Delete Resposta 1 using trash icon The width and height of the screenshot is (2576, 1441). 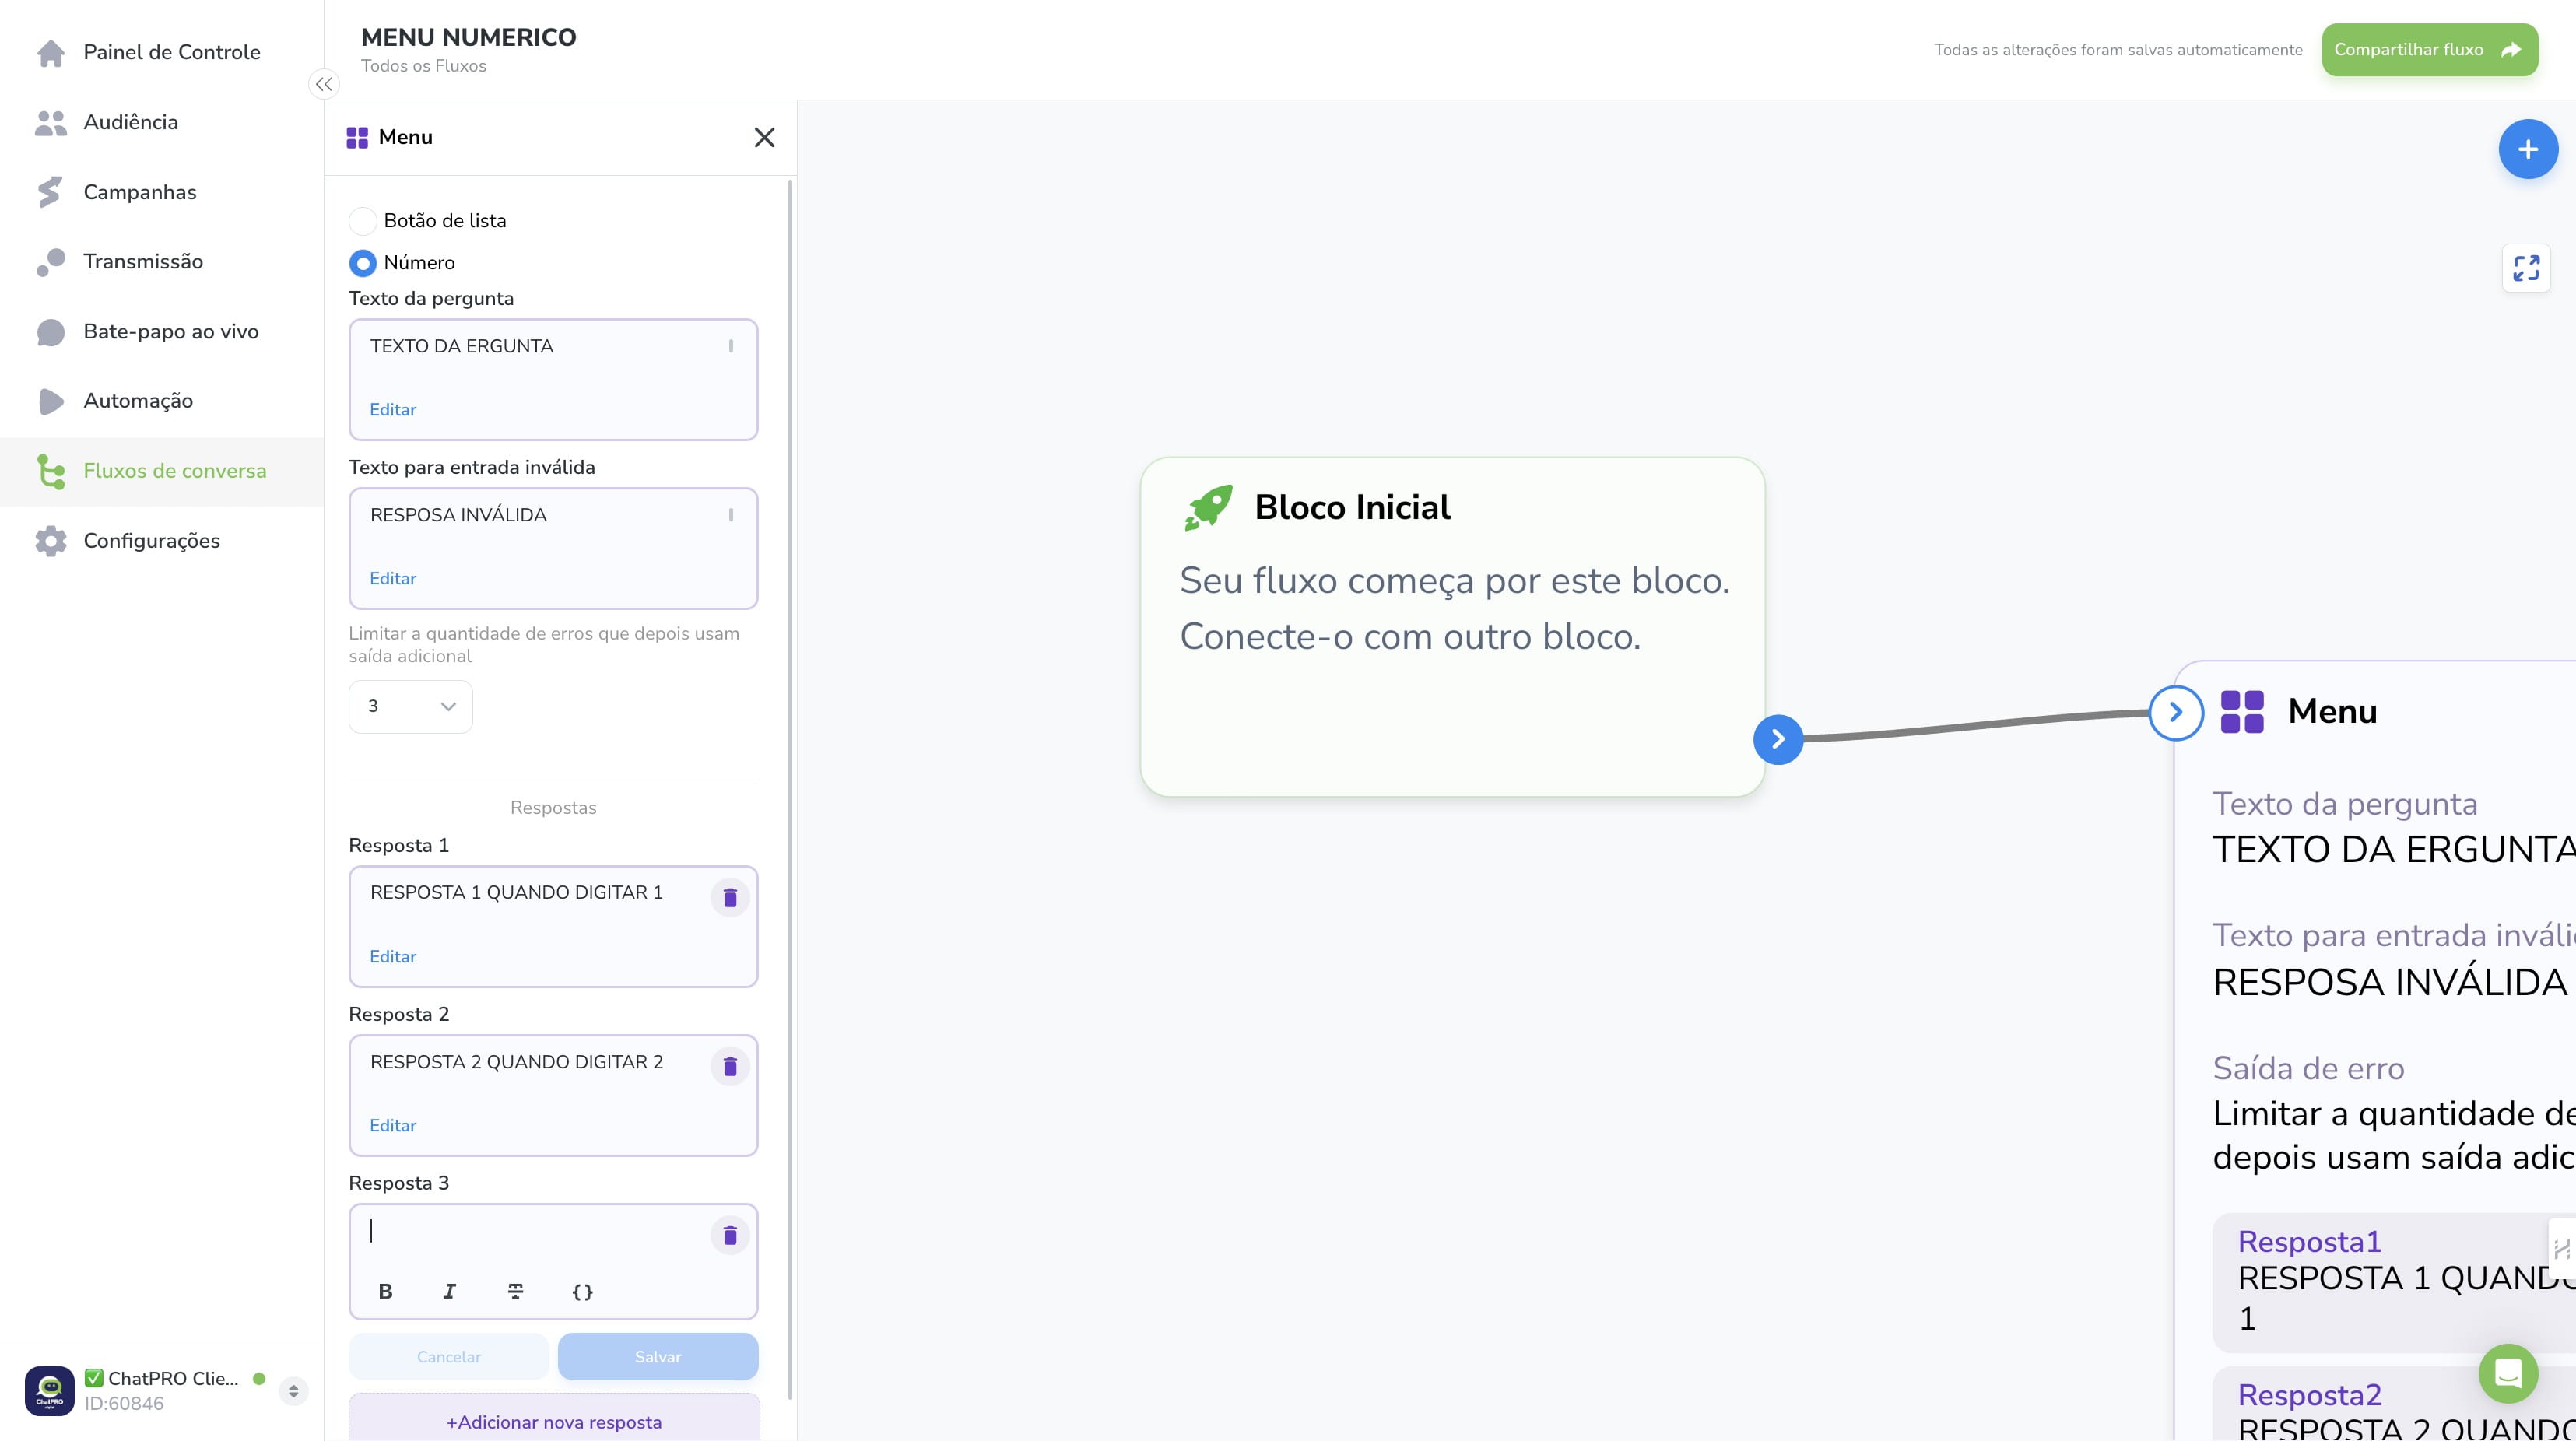[x=730, y=897]
